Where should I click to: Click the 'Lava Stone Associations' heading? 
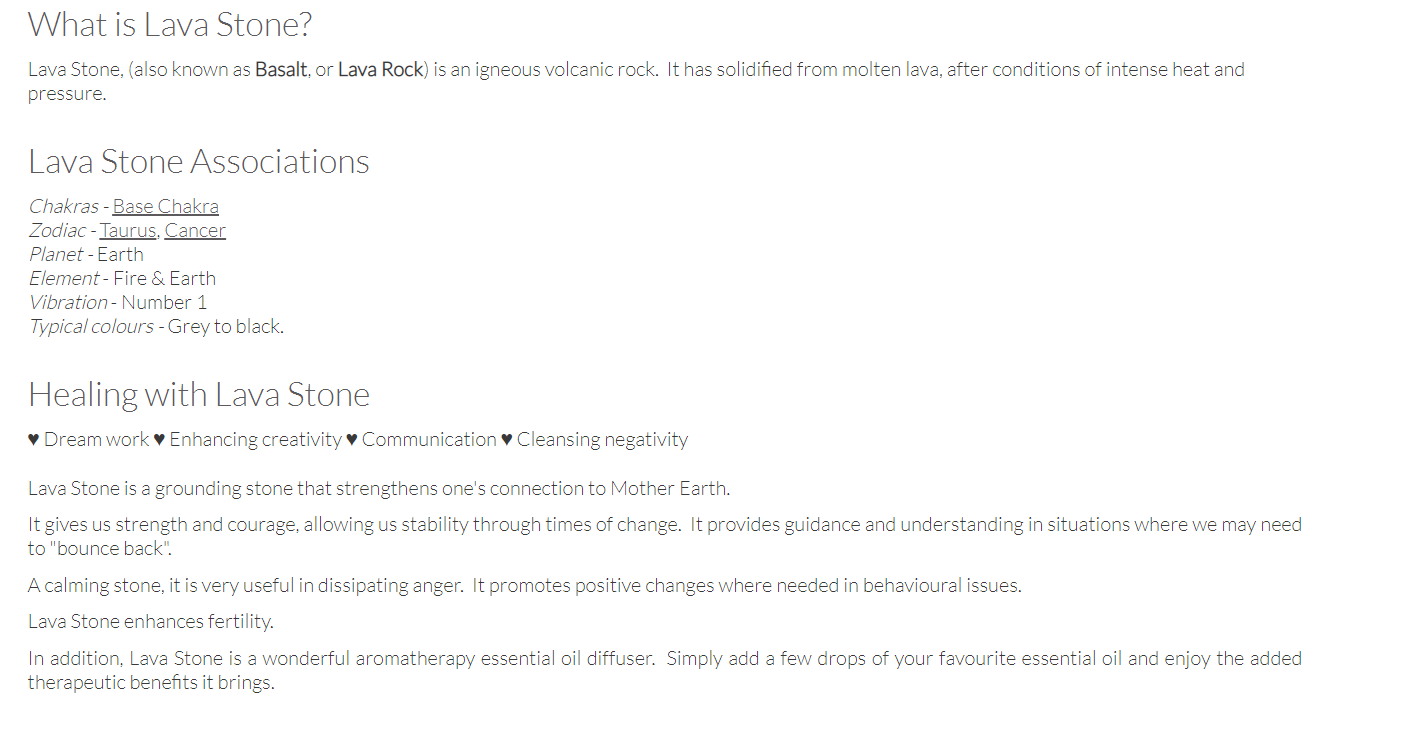pyautogui.click(x=199, y=161)
